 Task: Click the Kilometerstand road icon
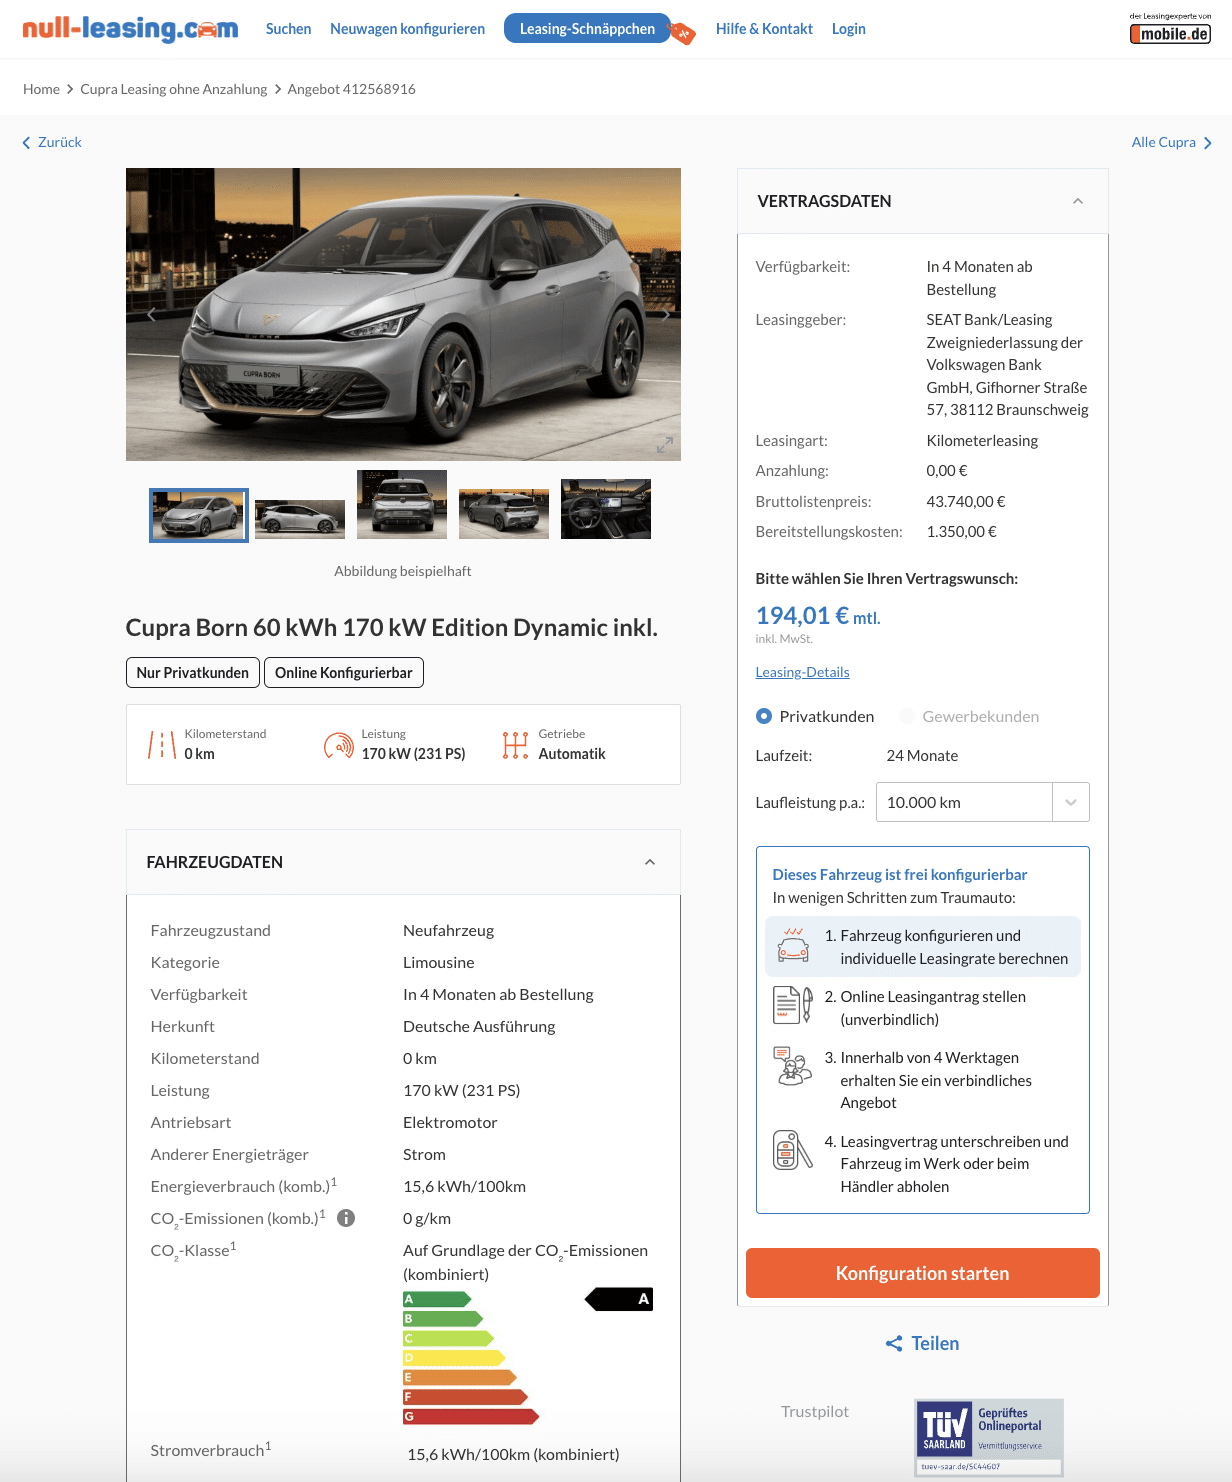pos(162,744)
